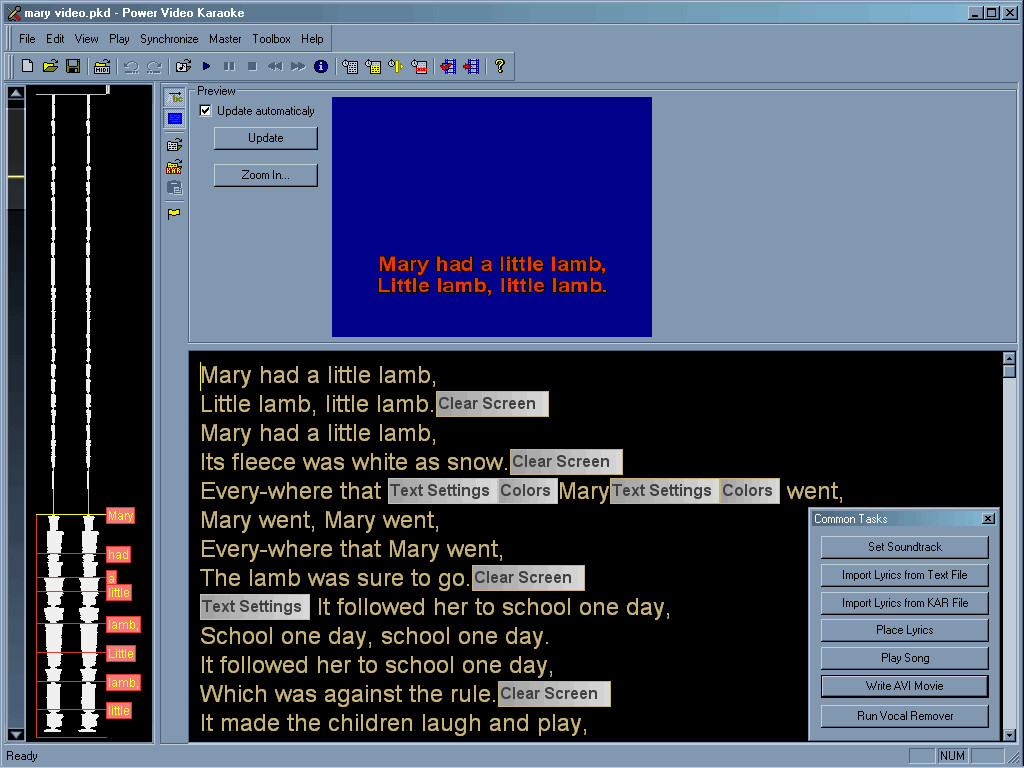Click the lyric line 'Mary went, Mary went,'
The width and height of the screenshot is (1024, 768).
(320, 520)
